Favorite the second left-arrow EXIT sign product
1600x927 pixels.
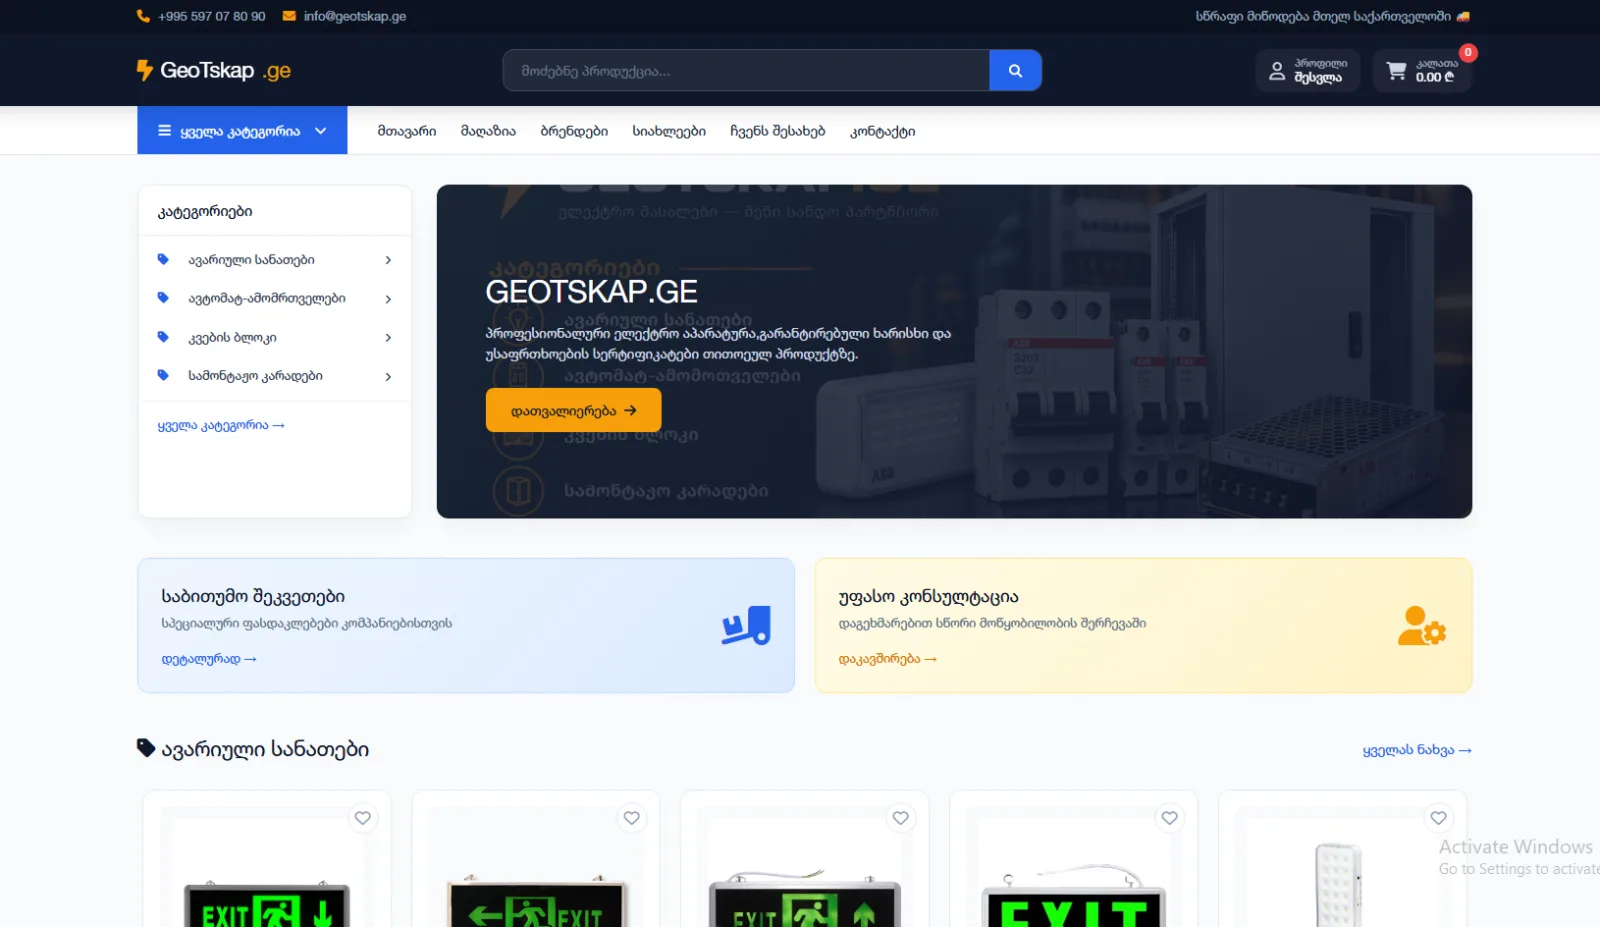(x=632, y=818)
